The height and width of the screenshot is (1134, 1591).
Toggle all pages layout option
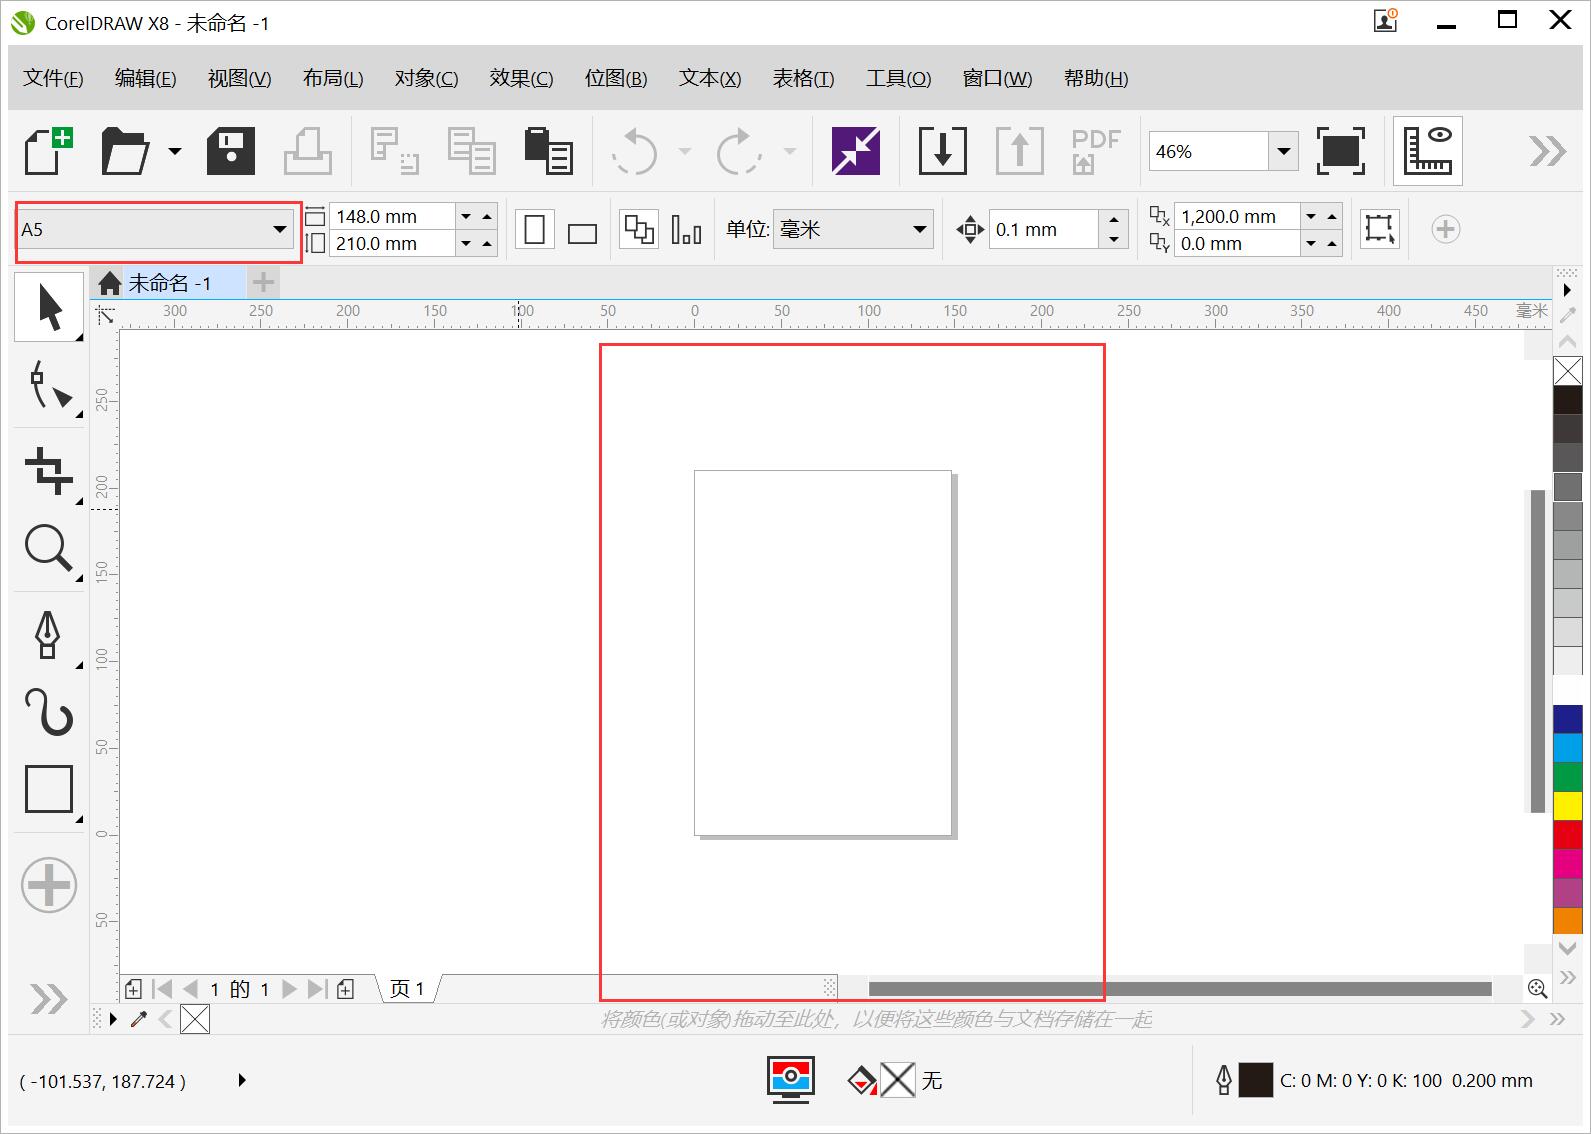[x=638, y=230]
